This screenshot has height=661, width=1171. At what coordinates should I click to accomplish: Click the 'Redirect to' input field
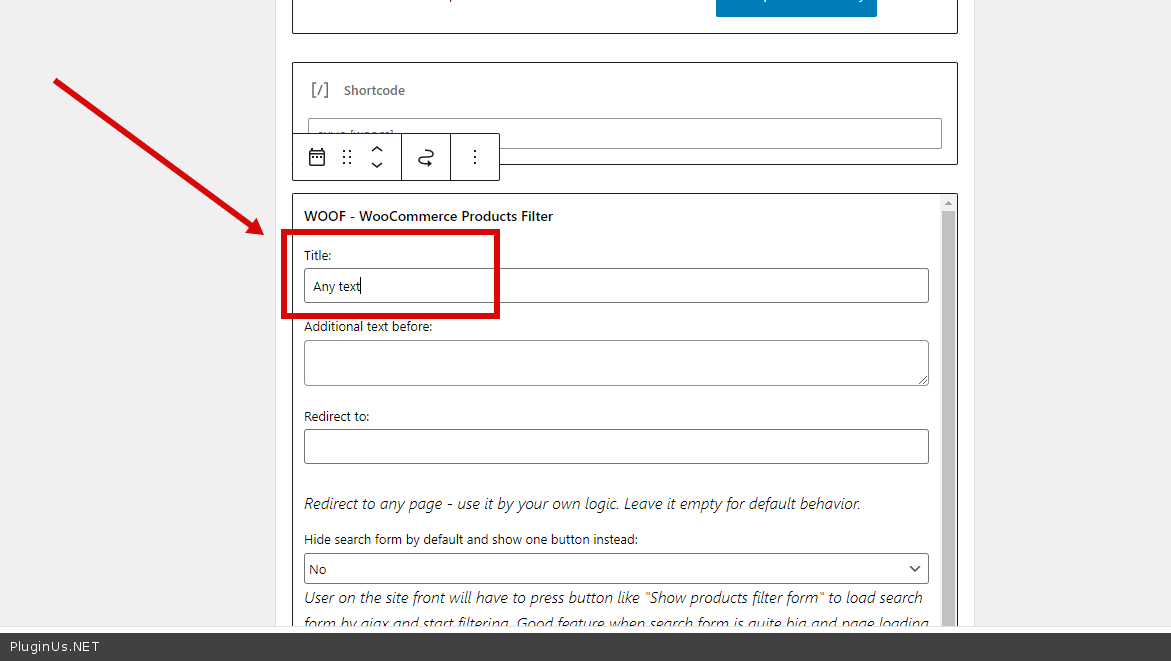(x=616, y=446)
